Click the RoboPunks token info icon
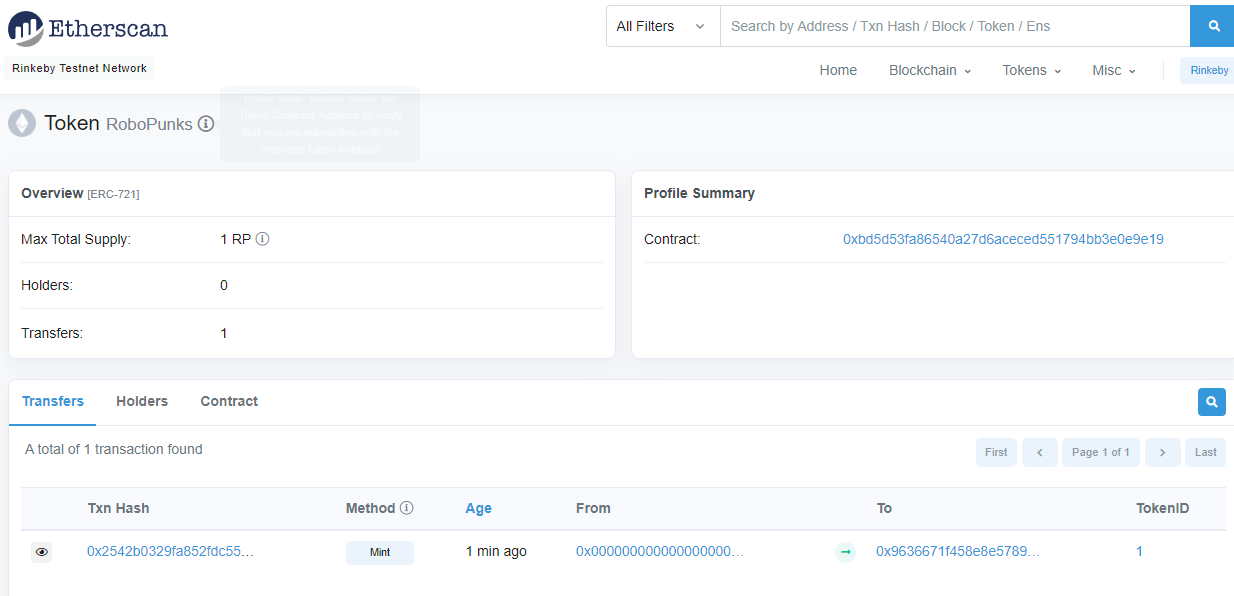Screen dimensions: 1234x596 point(207,124)
